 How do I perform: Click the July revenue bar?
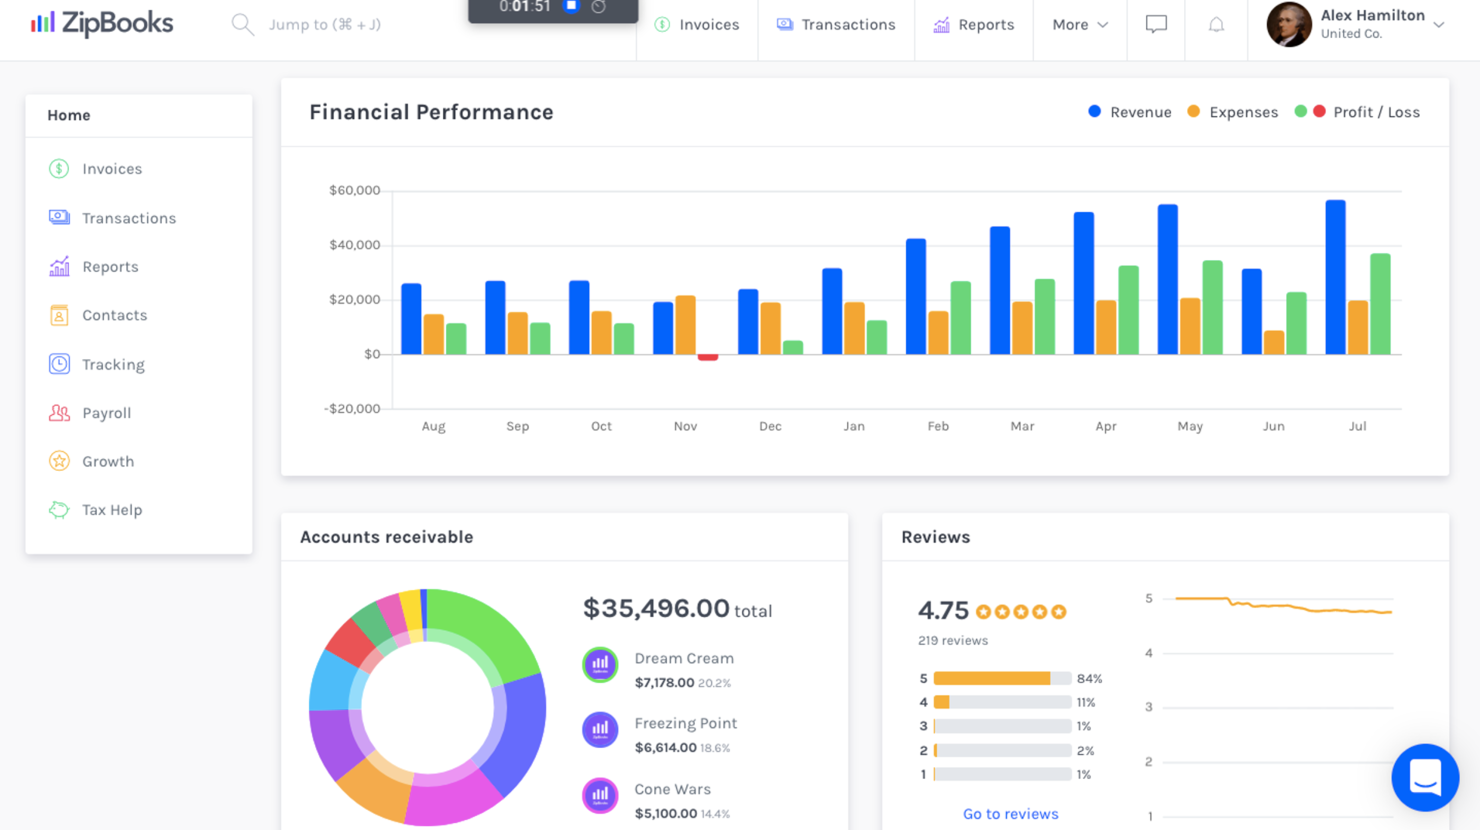click(x=1335, y=277)
